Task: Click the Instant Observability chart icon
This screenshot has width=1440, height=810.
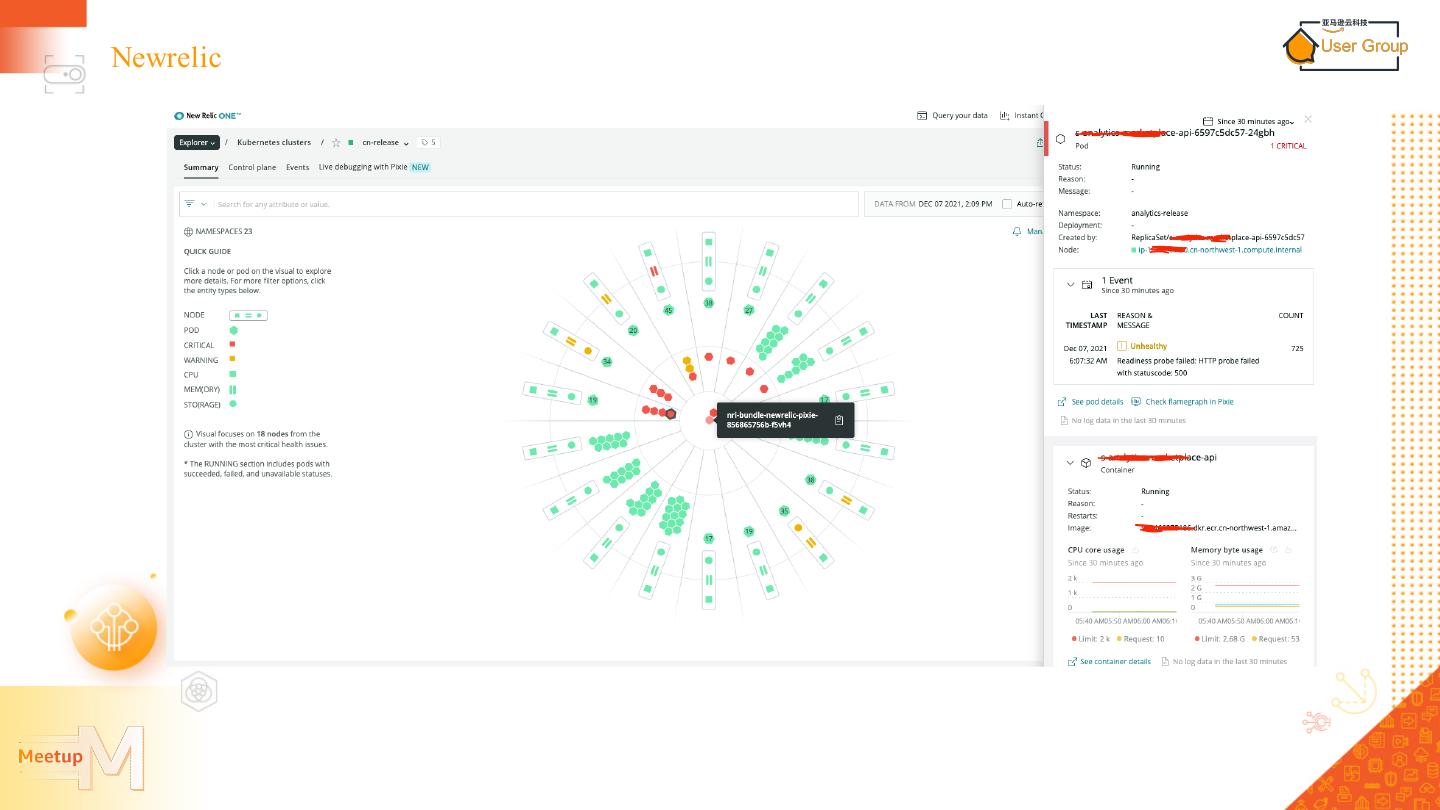Action: 1005,116
